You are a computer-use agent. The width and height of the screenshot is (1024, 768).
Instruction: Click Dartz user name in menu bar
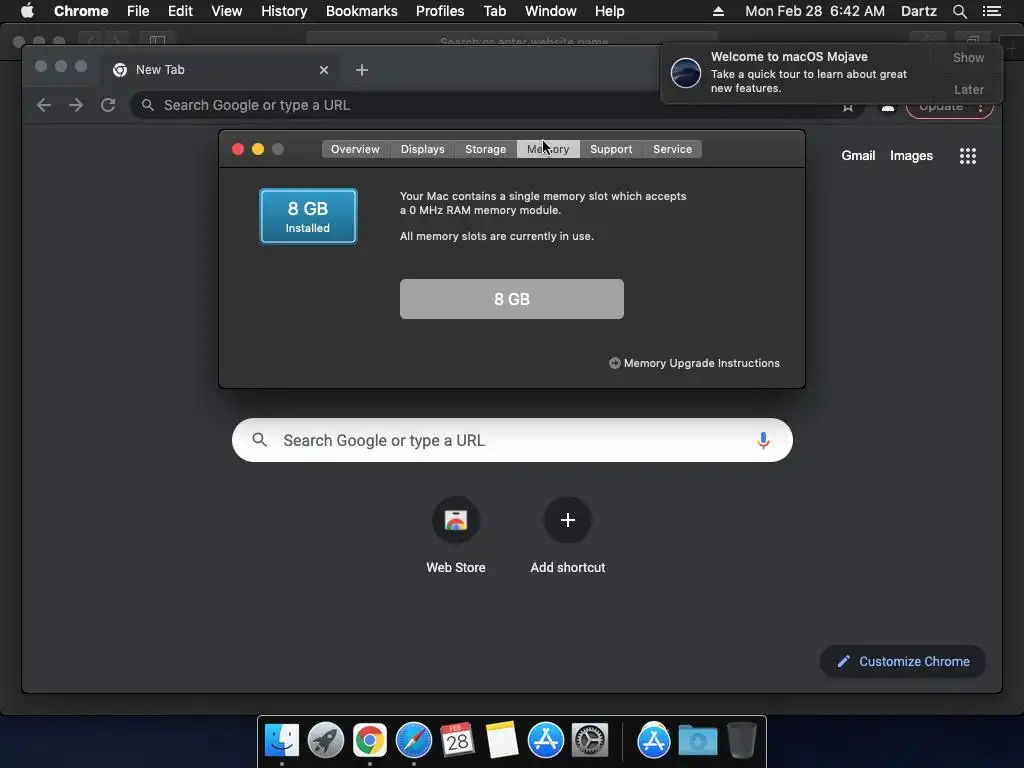click(x=918, y=11)
